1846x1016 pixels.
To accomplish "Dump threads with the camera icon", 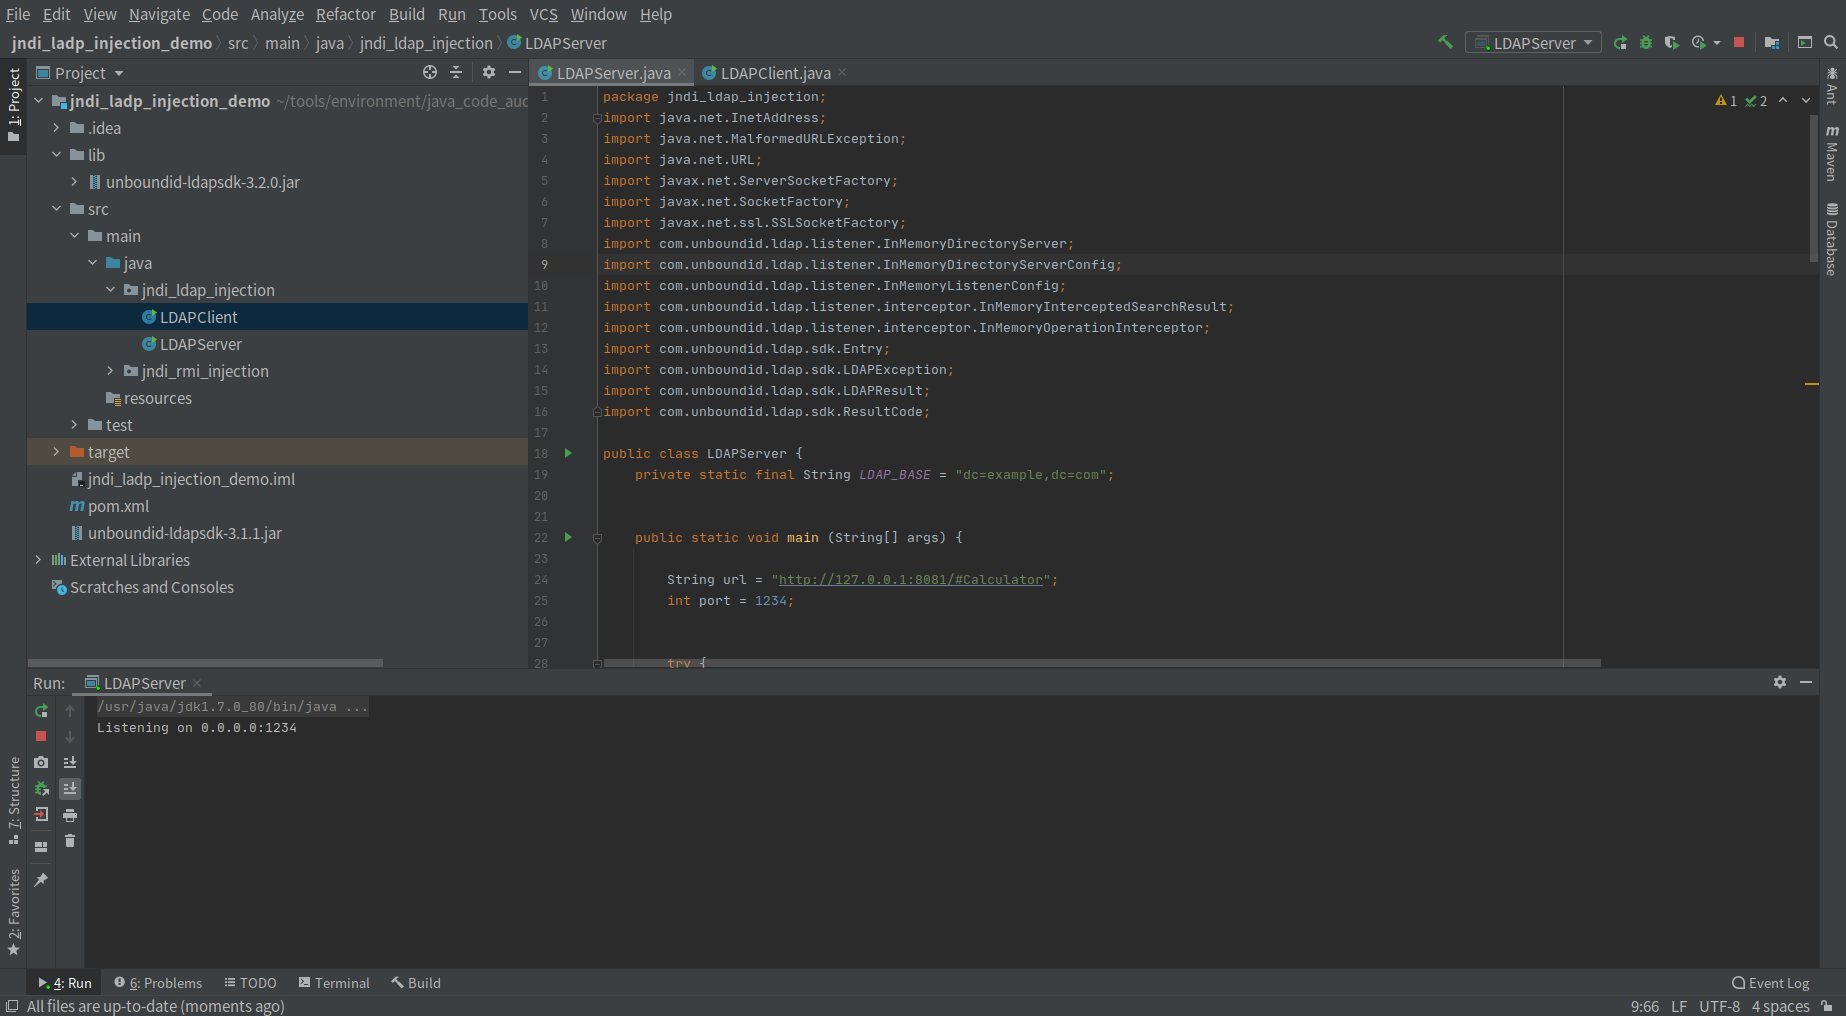I will 41,762.
